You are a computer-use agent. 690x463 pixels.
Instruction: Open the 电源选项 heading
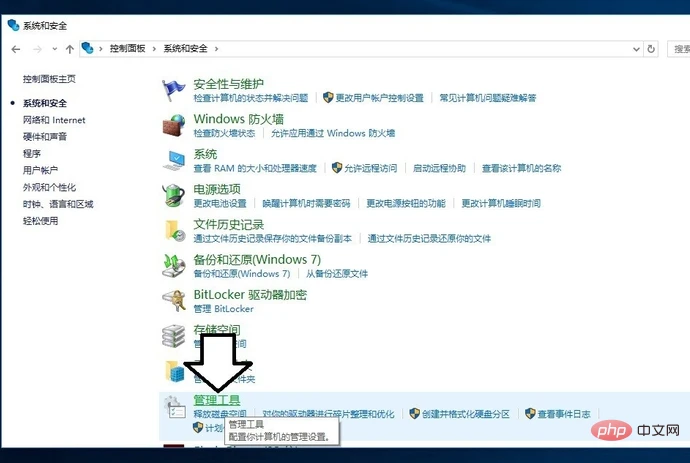pyautogui.click(x=217, y=189)
